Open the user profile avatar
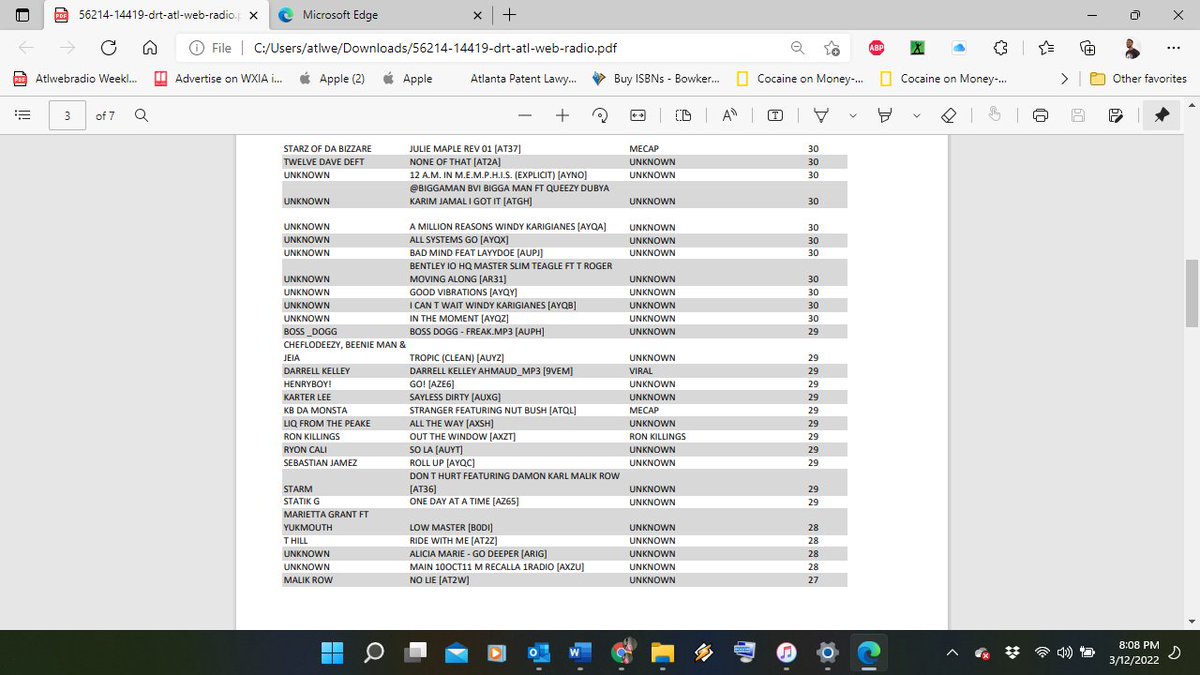This screenshot has height=675, width=1200. [1130, 47]
